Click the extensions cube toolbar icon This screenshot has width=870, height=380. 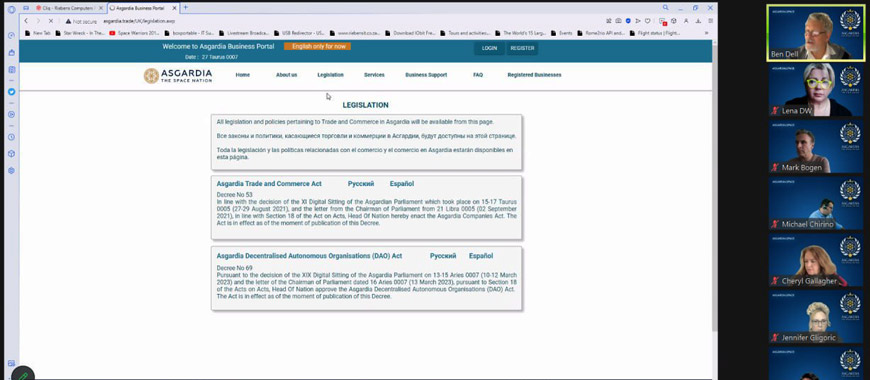click(x=673, y=21)
